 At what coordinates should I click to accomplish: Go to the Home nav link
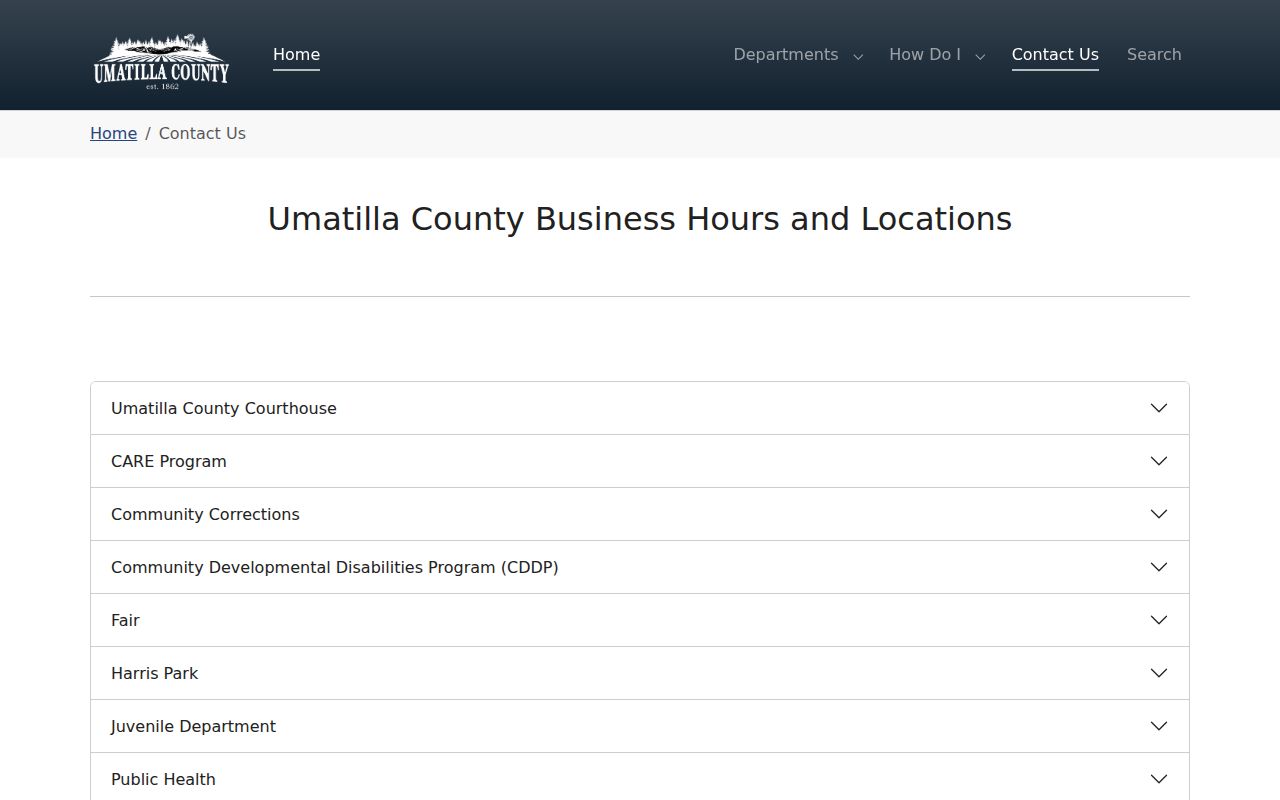click(296, 55)
